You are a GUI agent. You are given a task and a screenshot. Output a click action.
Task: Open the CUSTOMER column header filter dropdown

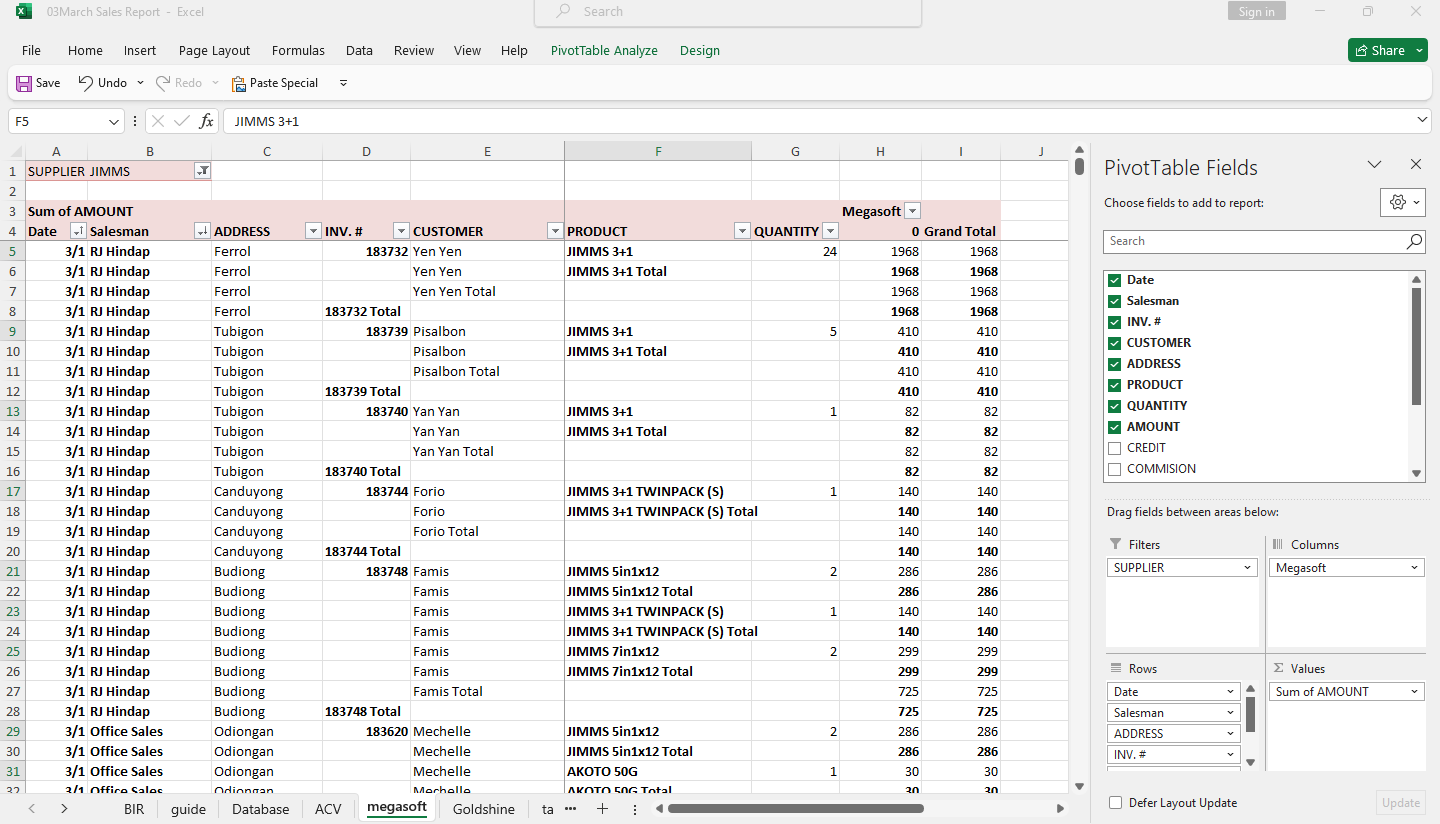click(x=555, y=231)
